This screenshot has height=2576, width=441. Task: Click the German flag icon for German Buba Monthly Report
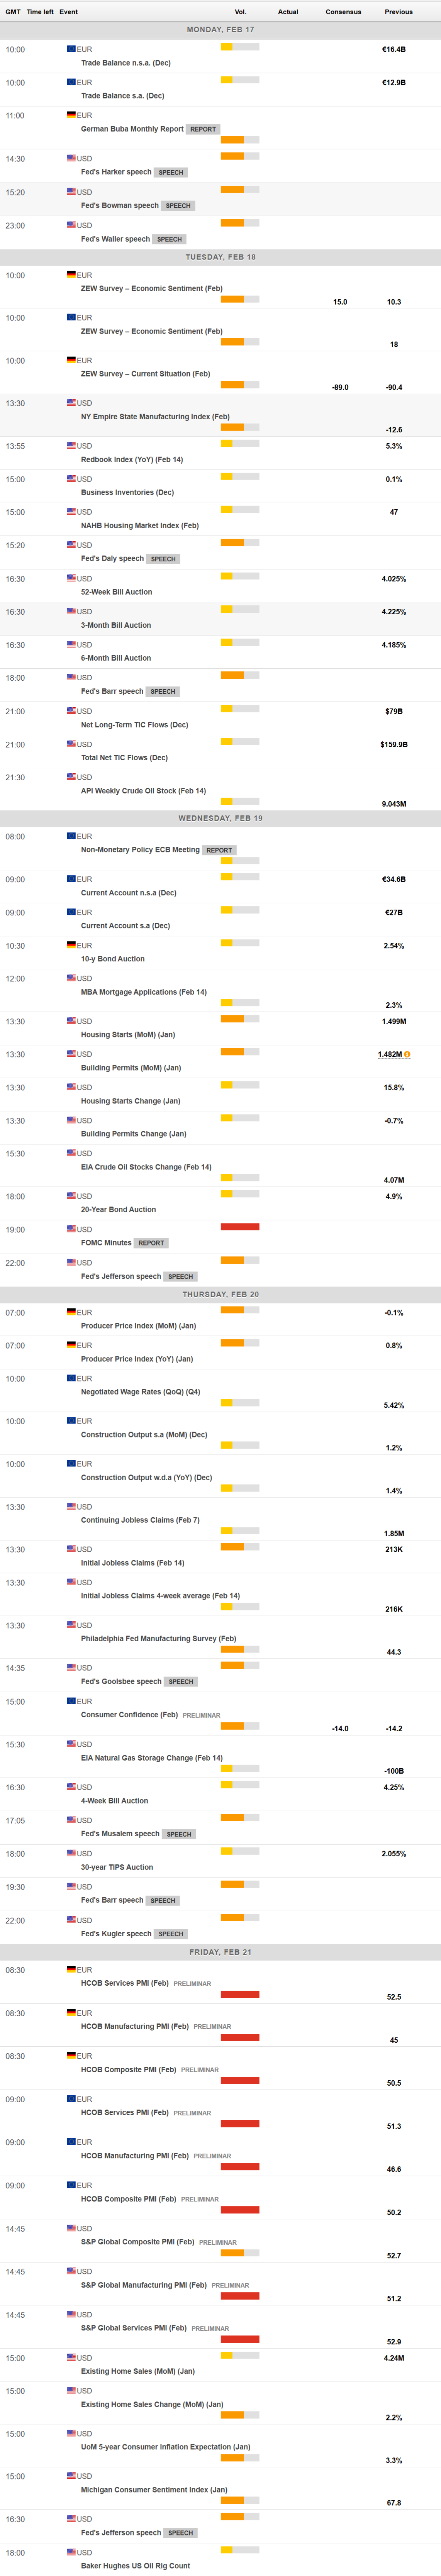coord(70,114)
